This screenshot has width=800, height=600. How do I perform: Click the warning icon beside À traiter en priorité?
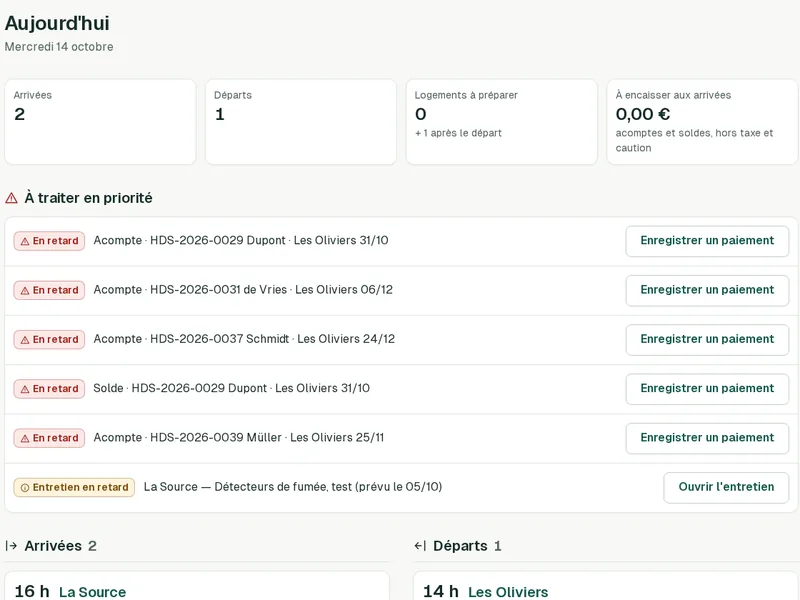tap(11, 198)
